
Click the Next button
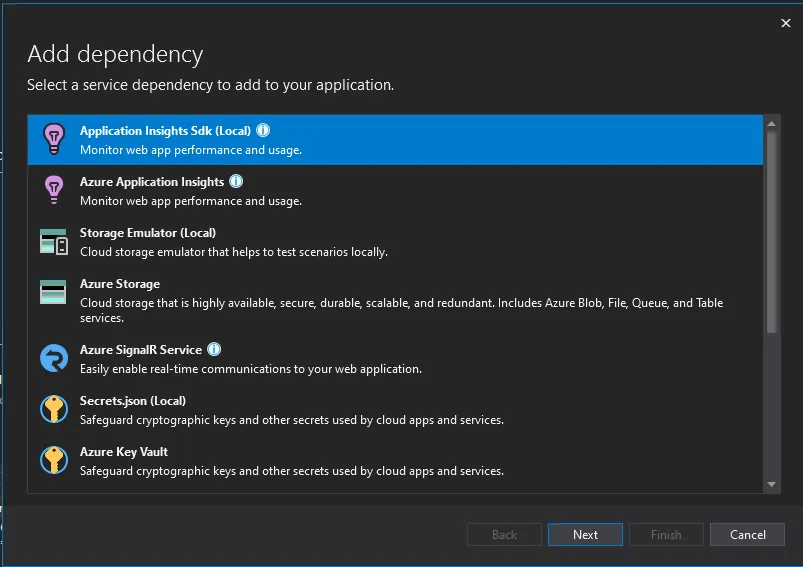585,535
